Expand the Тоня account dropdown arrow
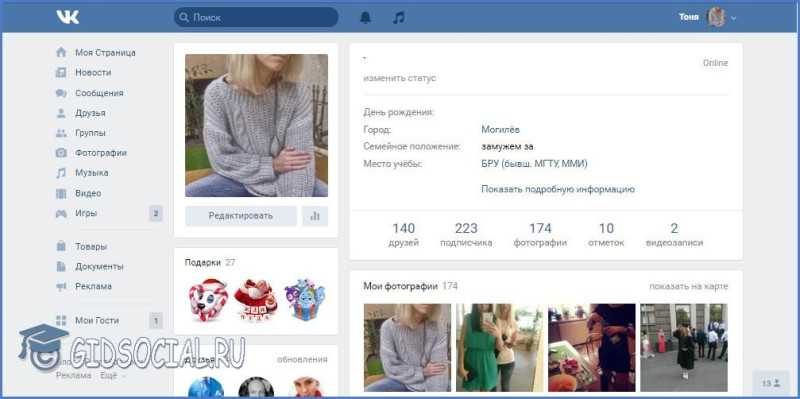Image resolution: width=800 pixels, height=399 pixels. (x=734, y=18)
